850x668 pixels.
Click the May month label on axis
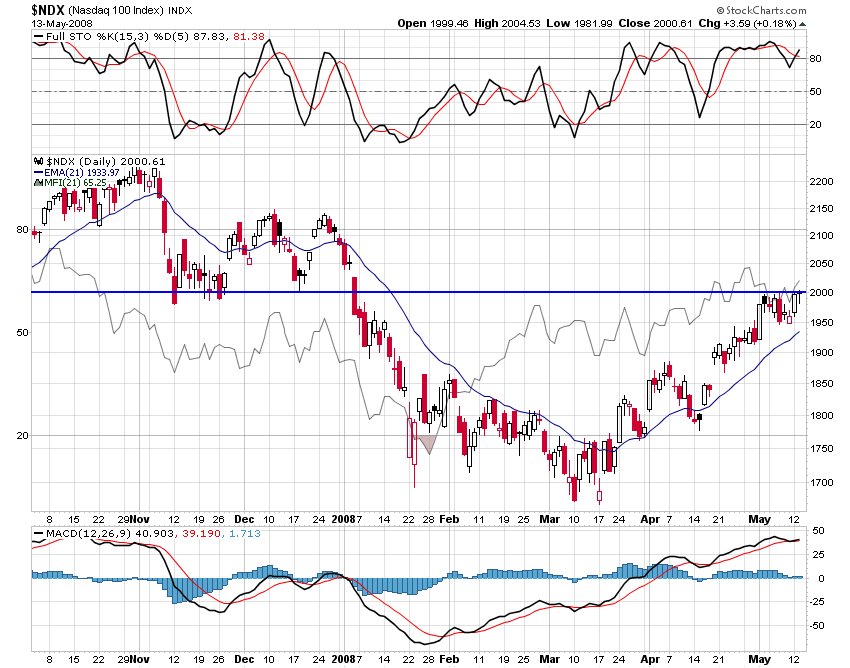759,520
